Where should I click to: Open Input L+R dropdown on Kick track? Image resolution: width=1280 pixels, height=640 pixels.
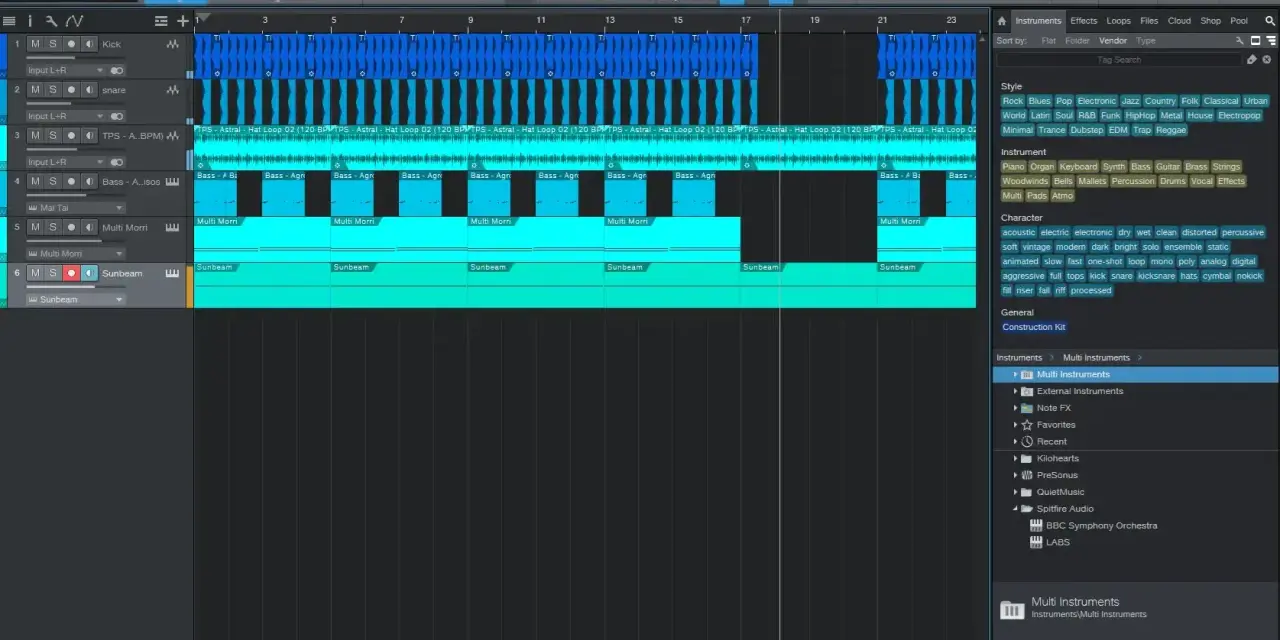tap(65, 70)
